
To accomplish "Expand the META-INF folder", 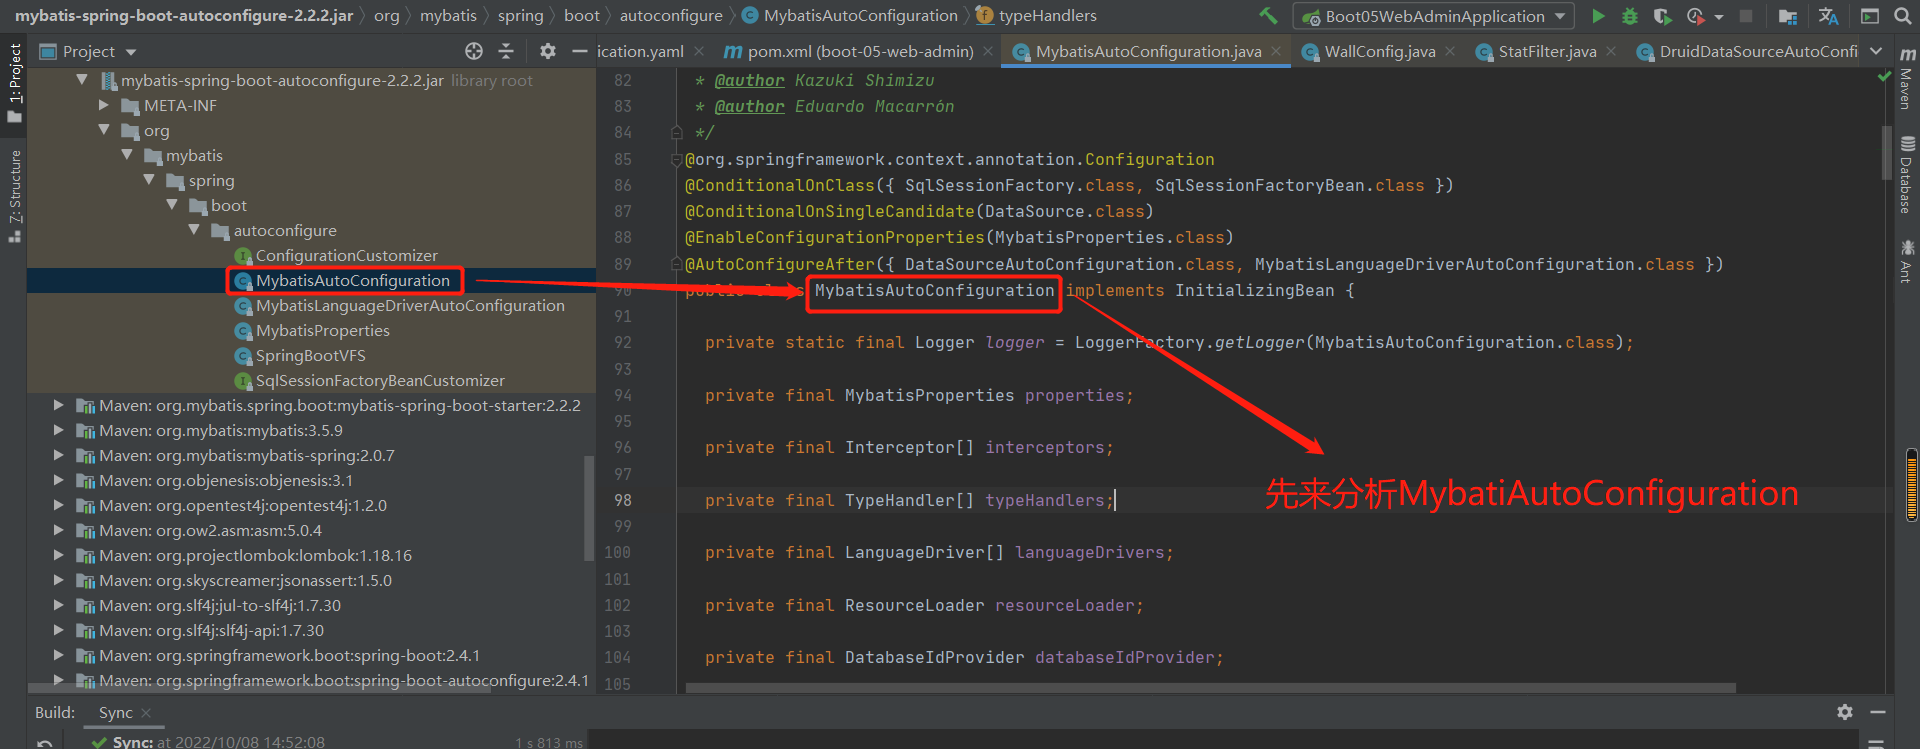I will tap(104, 104).
